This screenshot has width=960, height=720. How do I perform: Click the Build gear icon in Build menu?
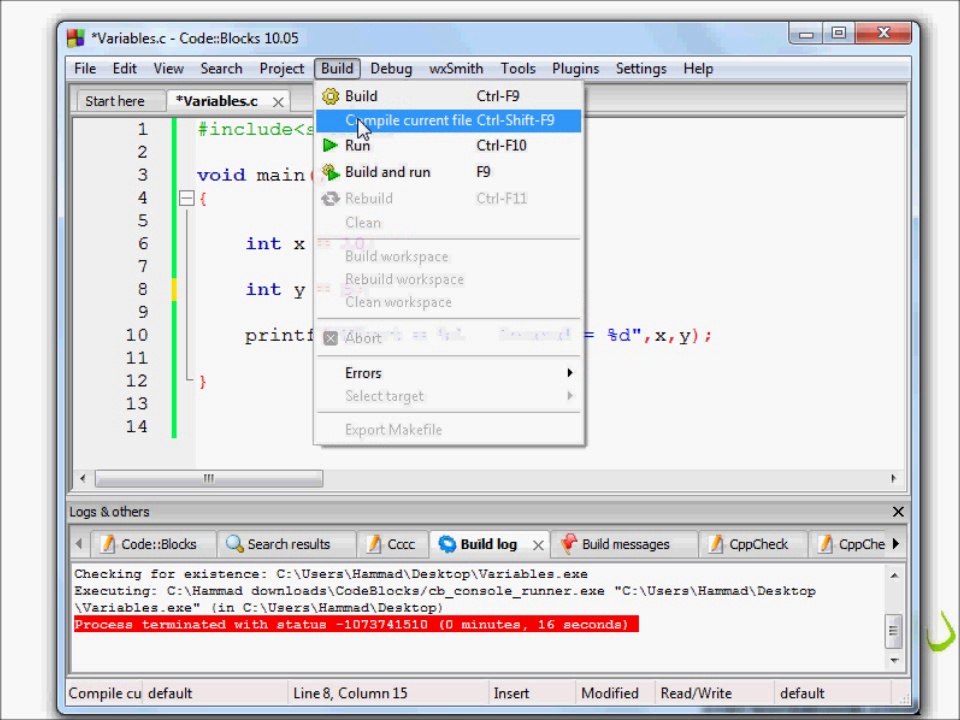click(x=331, y=96)
